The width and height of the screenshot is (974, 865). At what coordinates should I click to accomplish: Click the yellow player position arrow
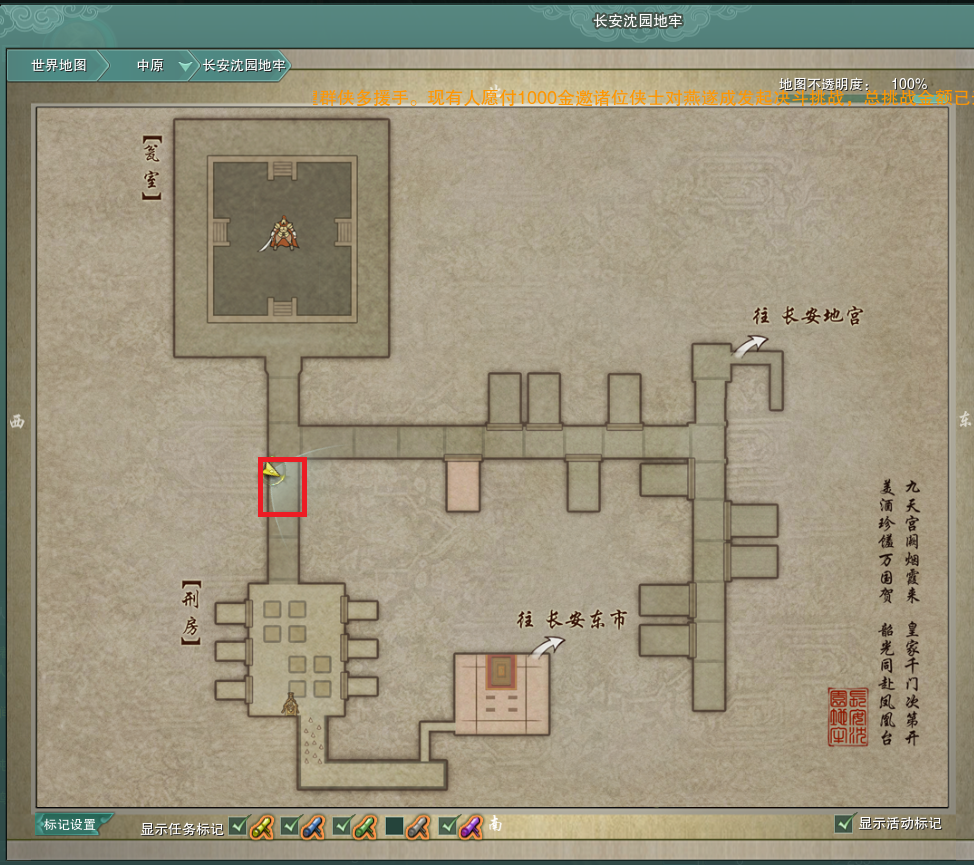271,468
